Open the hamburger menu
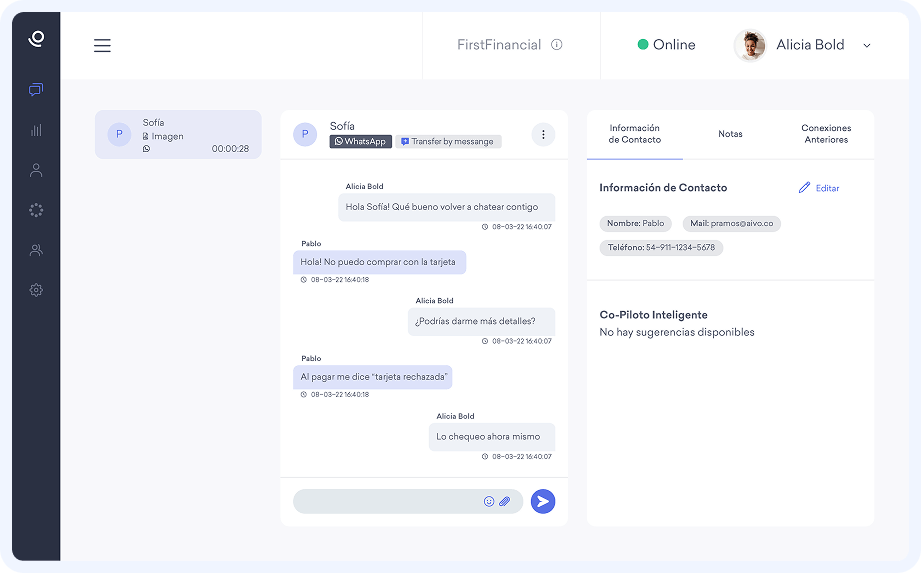Screen dimensions: 921x573 102,45
